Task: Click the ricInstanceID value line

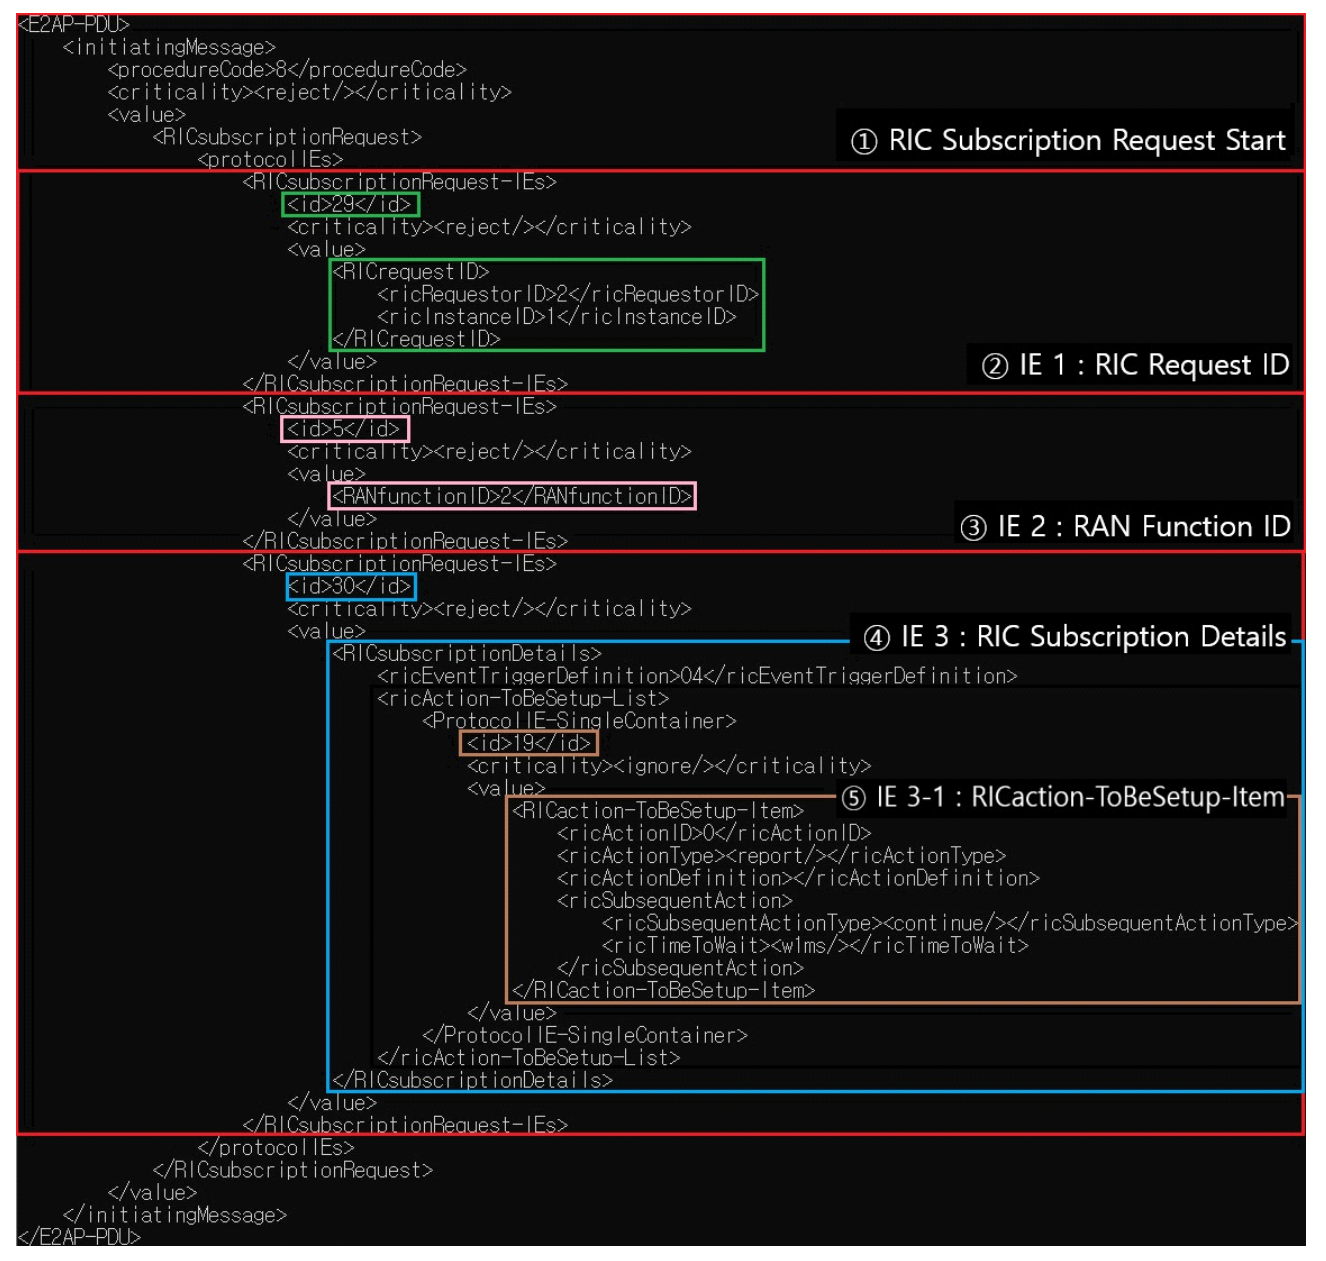Action: (556, 317)
